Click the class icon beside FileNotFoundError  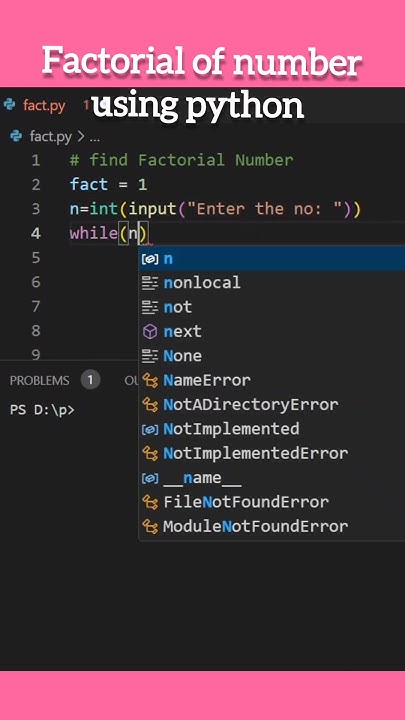coord(150,502)
